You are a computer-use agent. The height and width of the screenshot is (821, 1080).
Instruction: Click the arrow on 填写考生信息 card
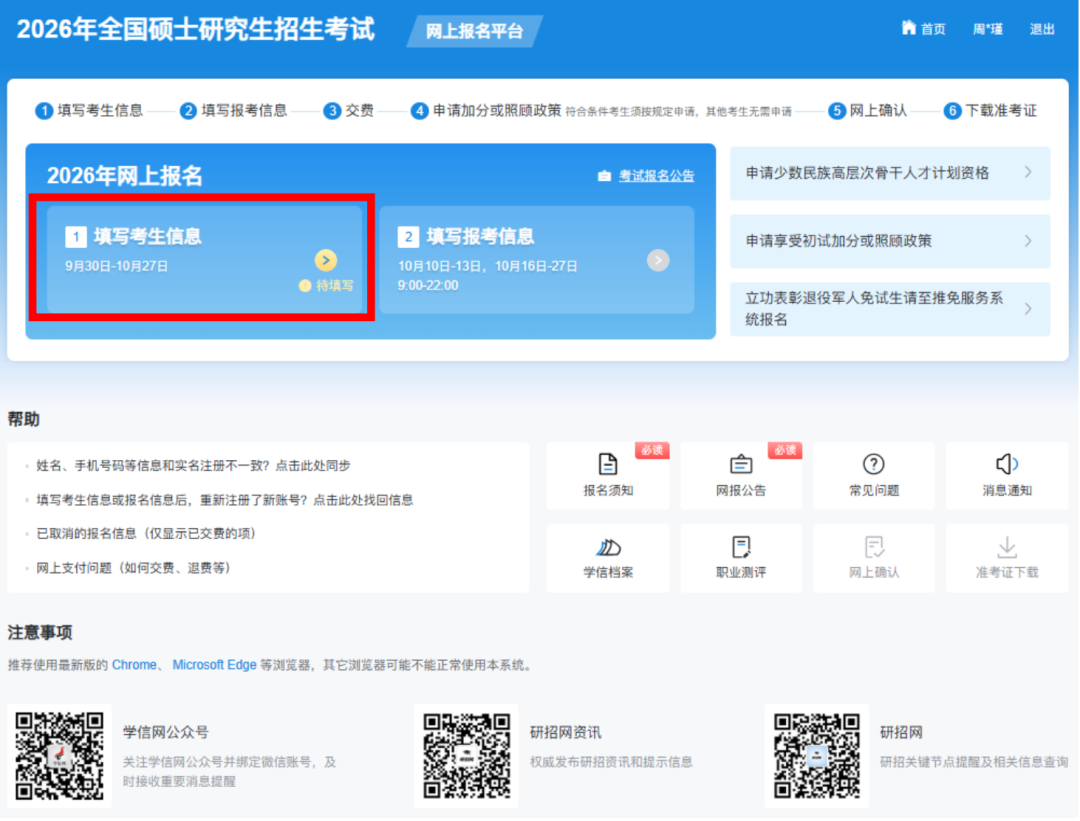[326, 260]
